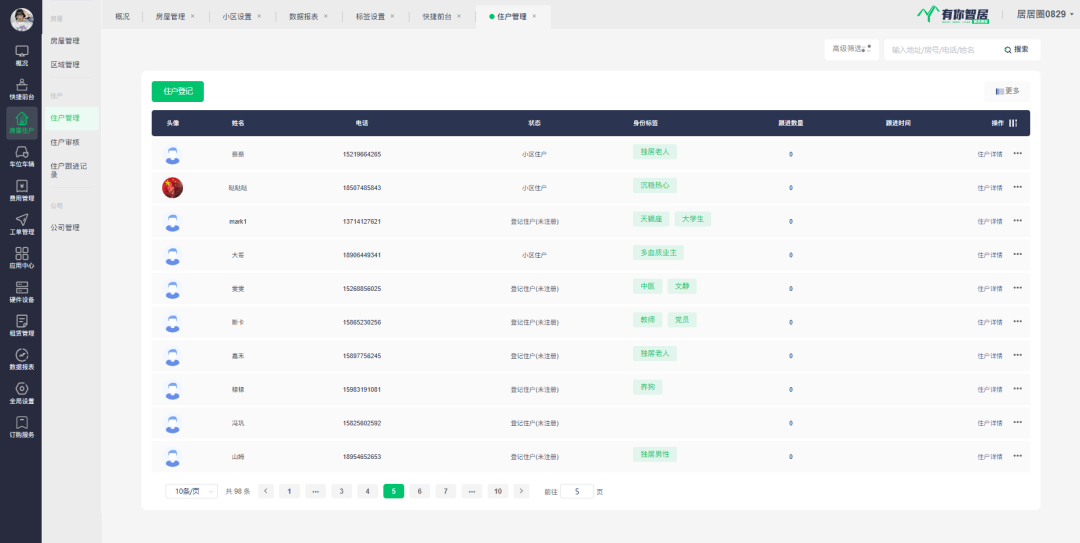Viewport: 1080px width, 543px height.
Task: Go to 工单管理 in the sidebar
Action: (21, 224)
